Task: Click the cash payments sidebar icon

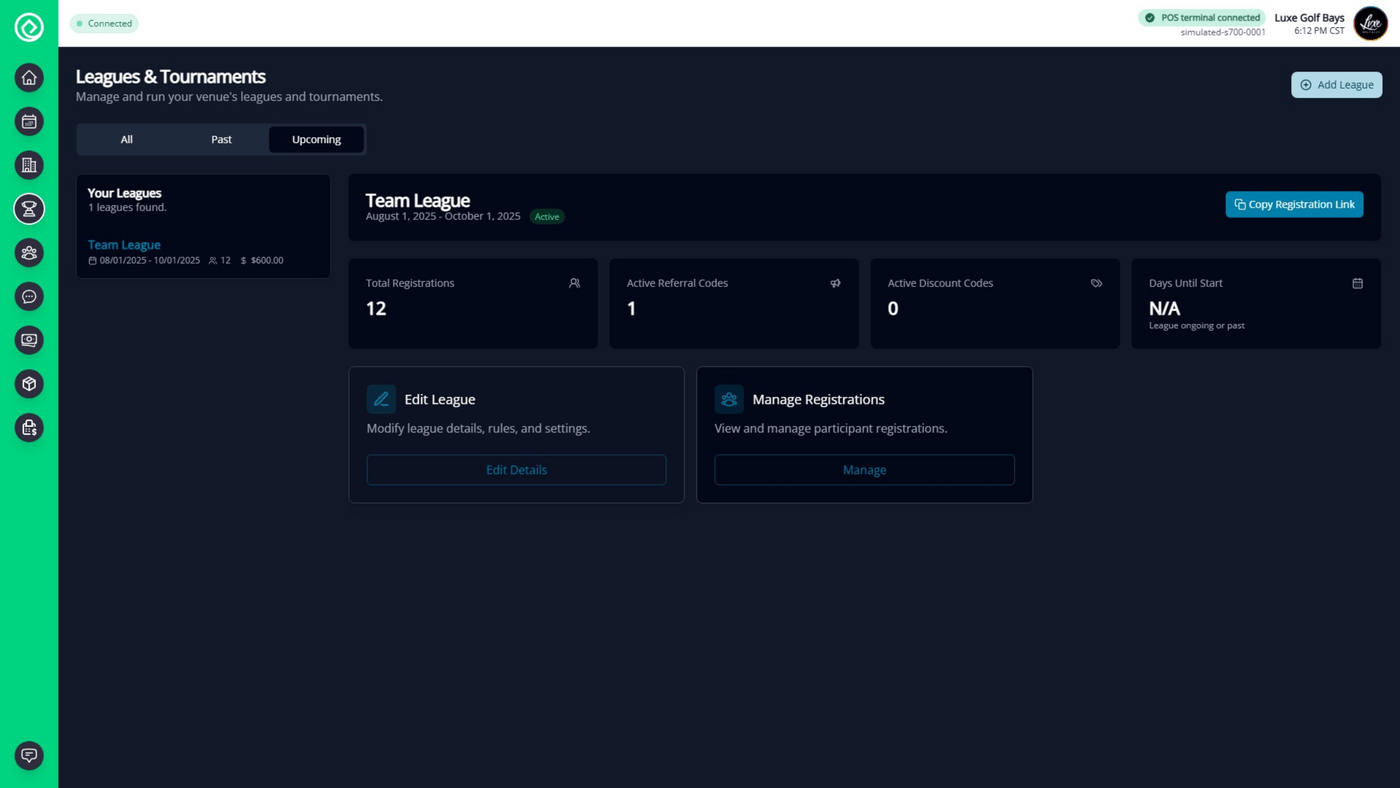Action: point(29,340)
